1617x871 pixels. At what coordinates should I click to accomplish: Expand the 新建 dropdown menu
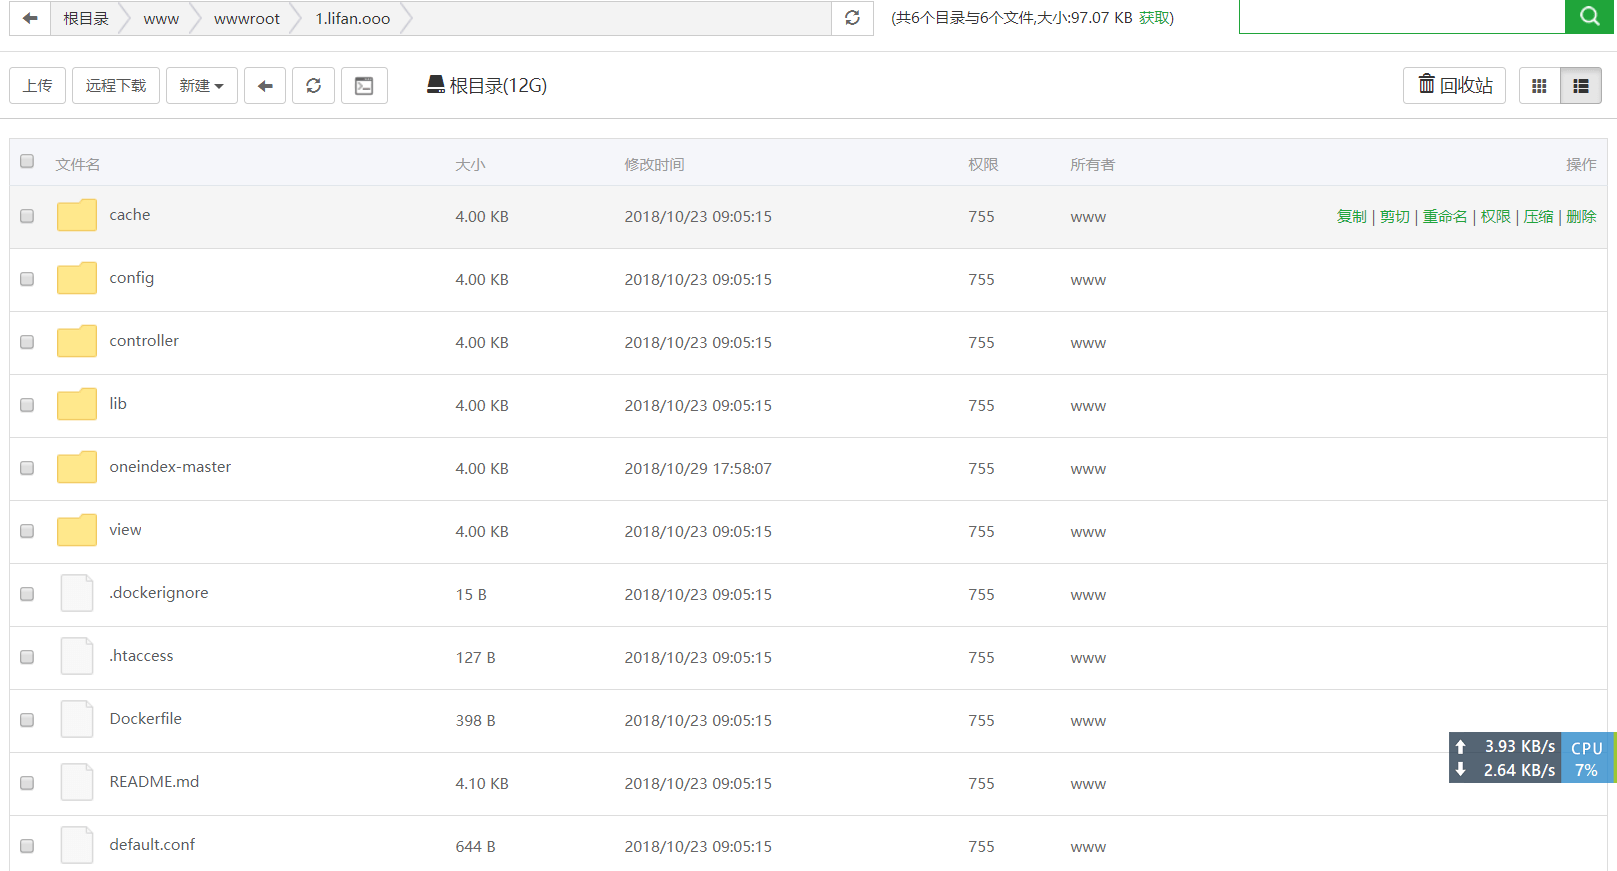pos(201,86)
